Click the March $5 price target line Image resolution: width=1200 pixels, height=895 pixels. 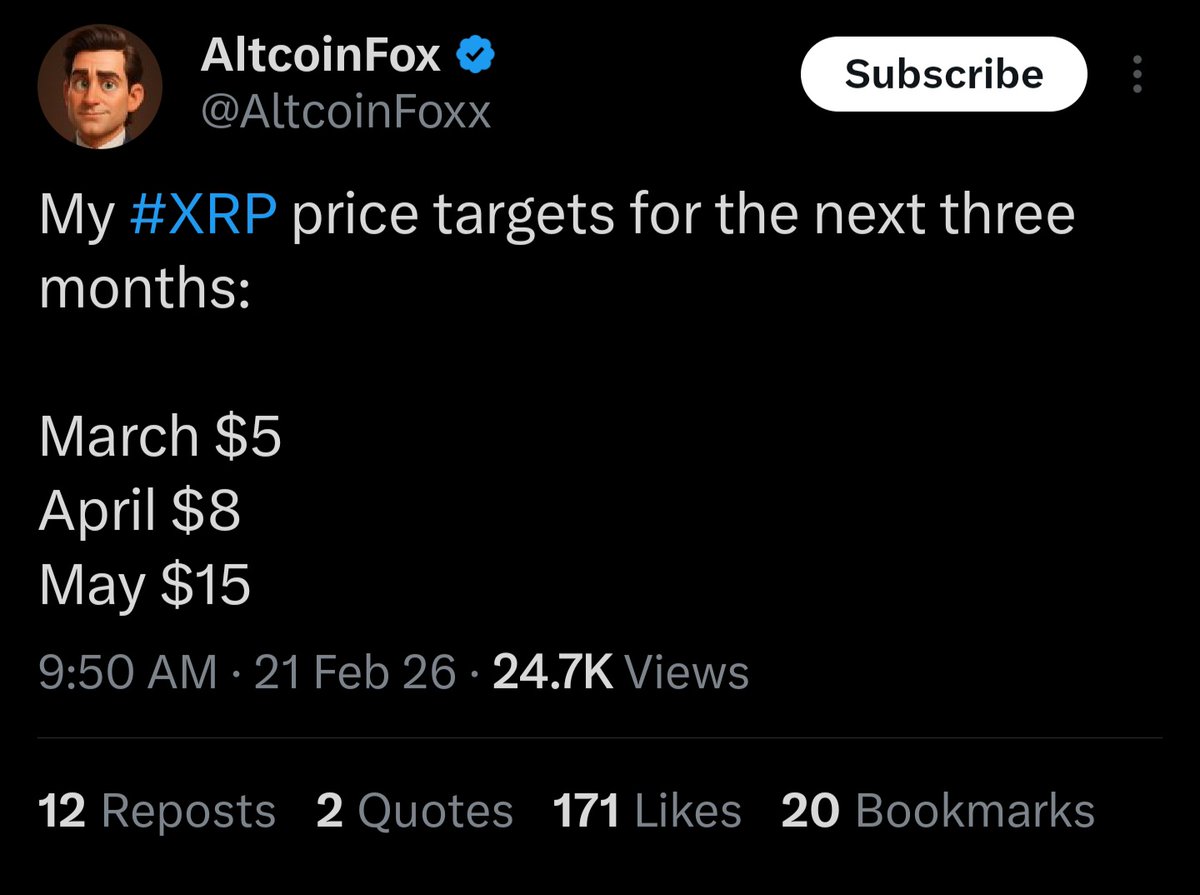click(x=160, y=437)
